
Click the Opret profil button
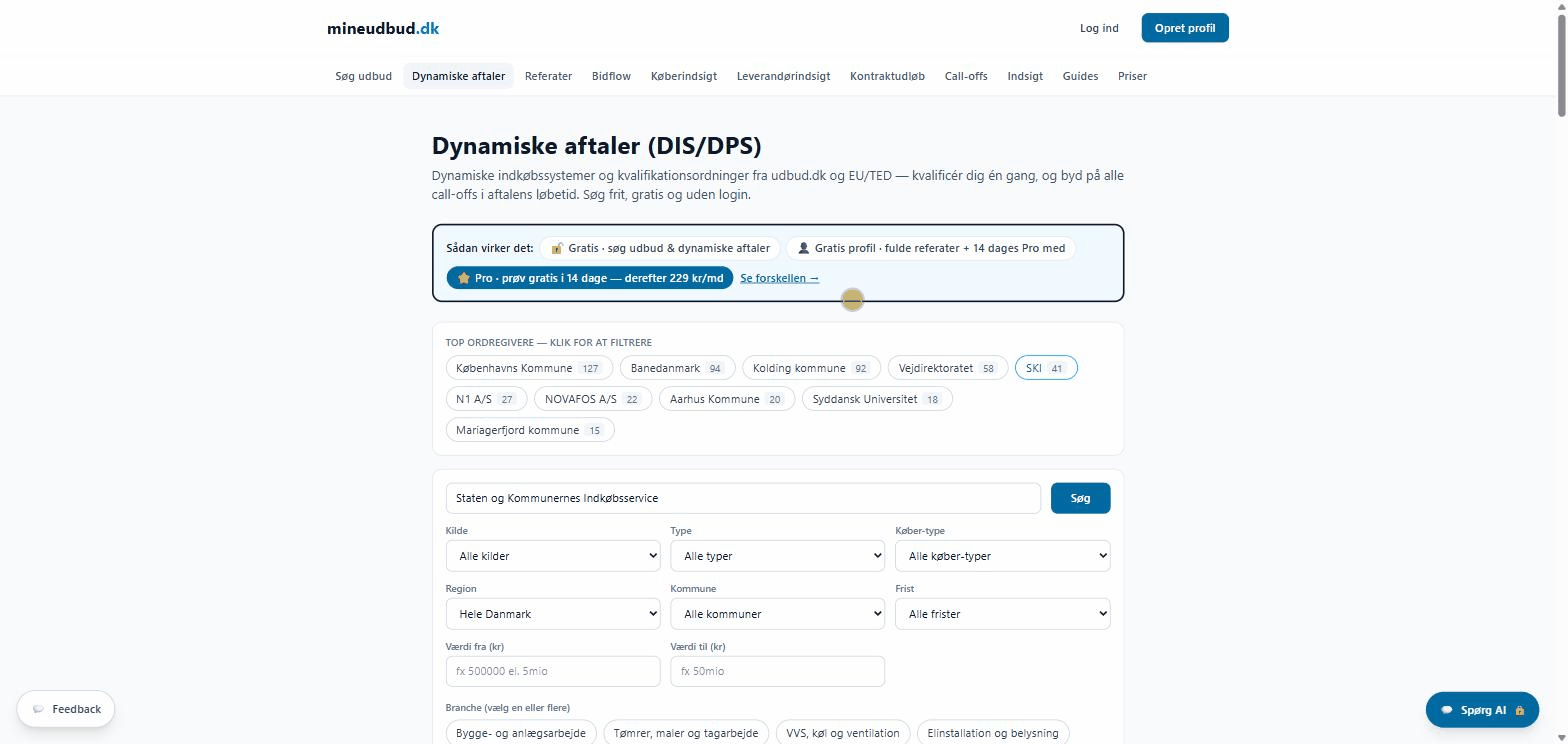point(1185,28)
